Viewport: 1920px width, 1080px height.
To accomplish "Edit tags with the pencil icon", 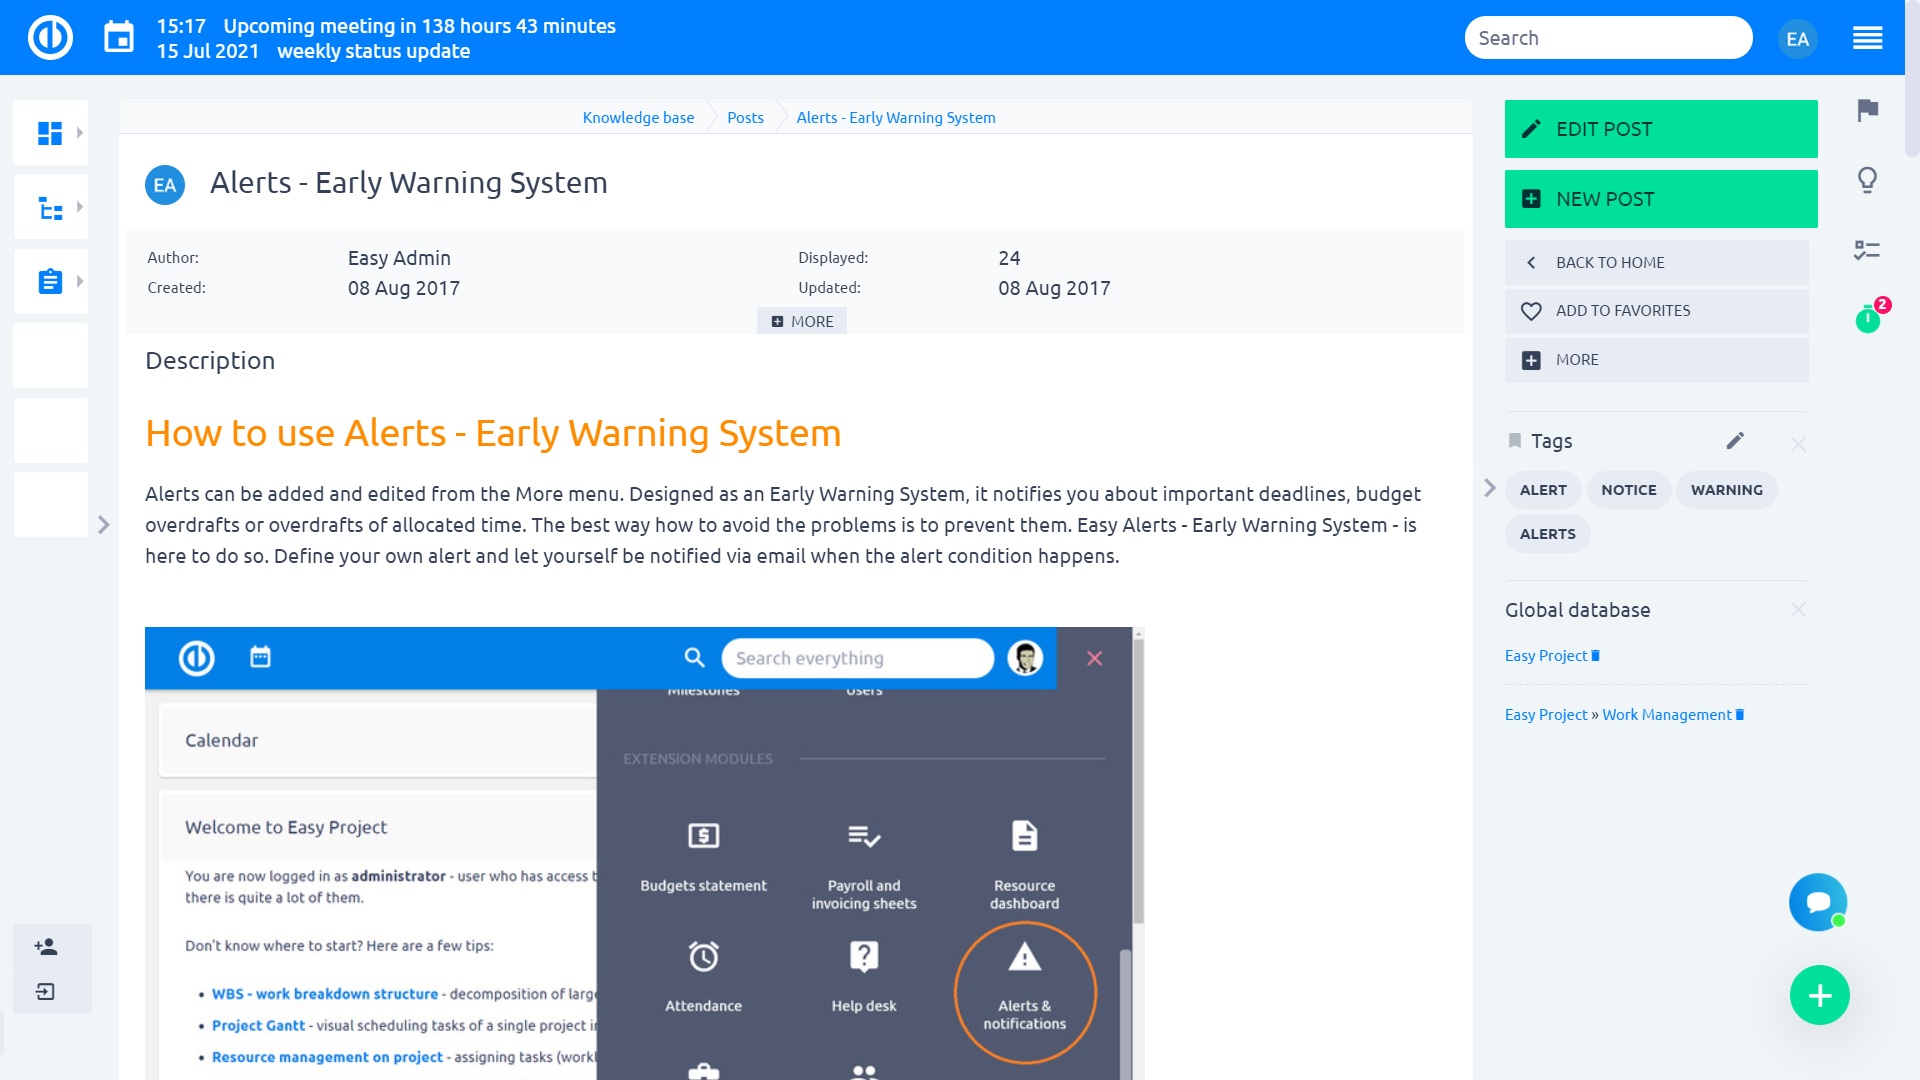I will pos(1735,441).
